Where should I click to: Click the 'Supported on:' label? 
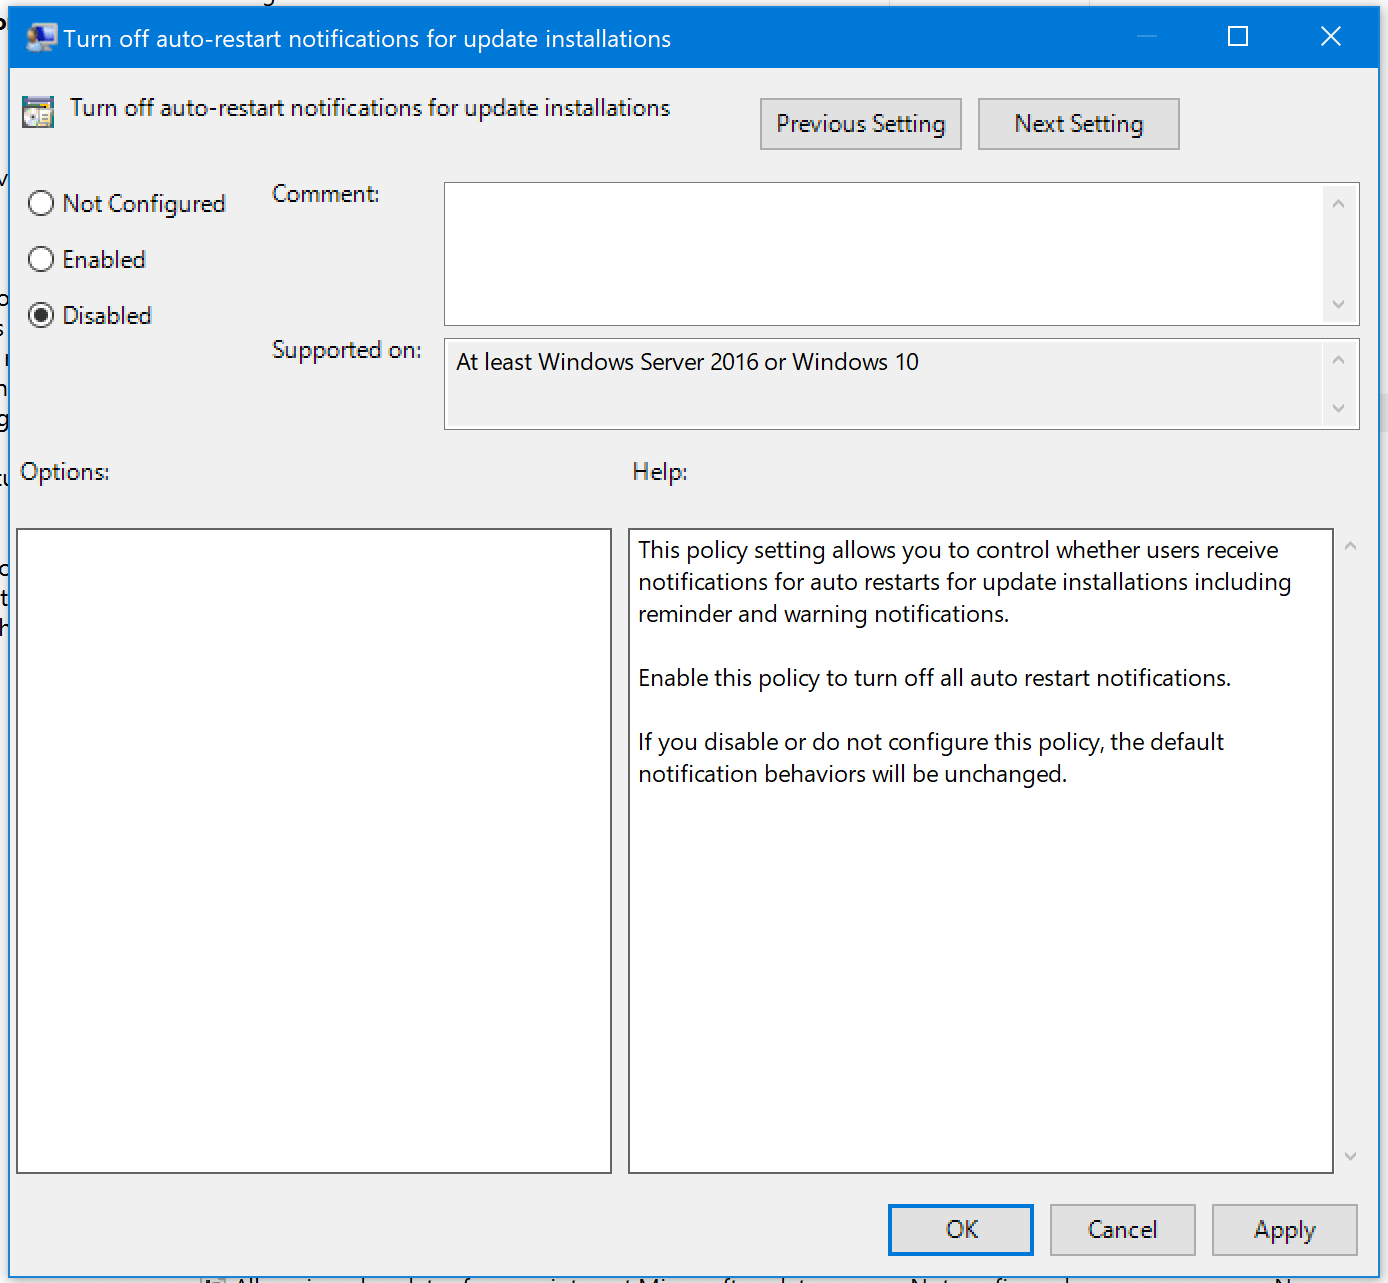[346, 351]
